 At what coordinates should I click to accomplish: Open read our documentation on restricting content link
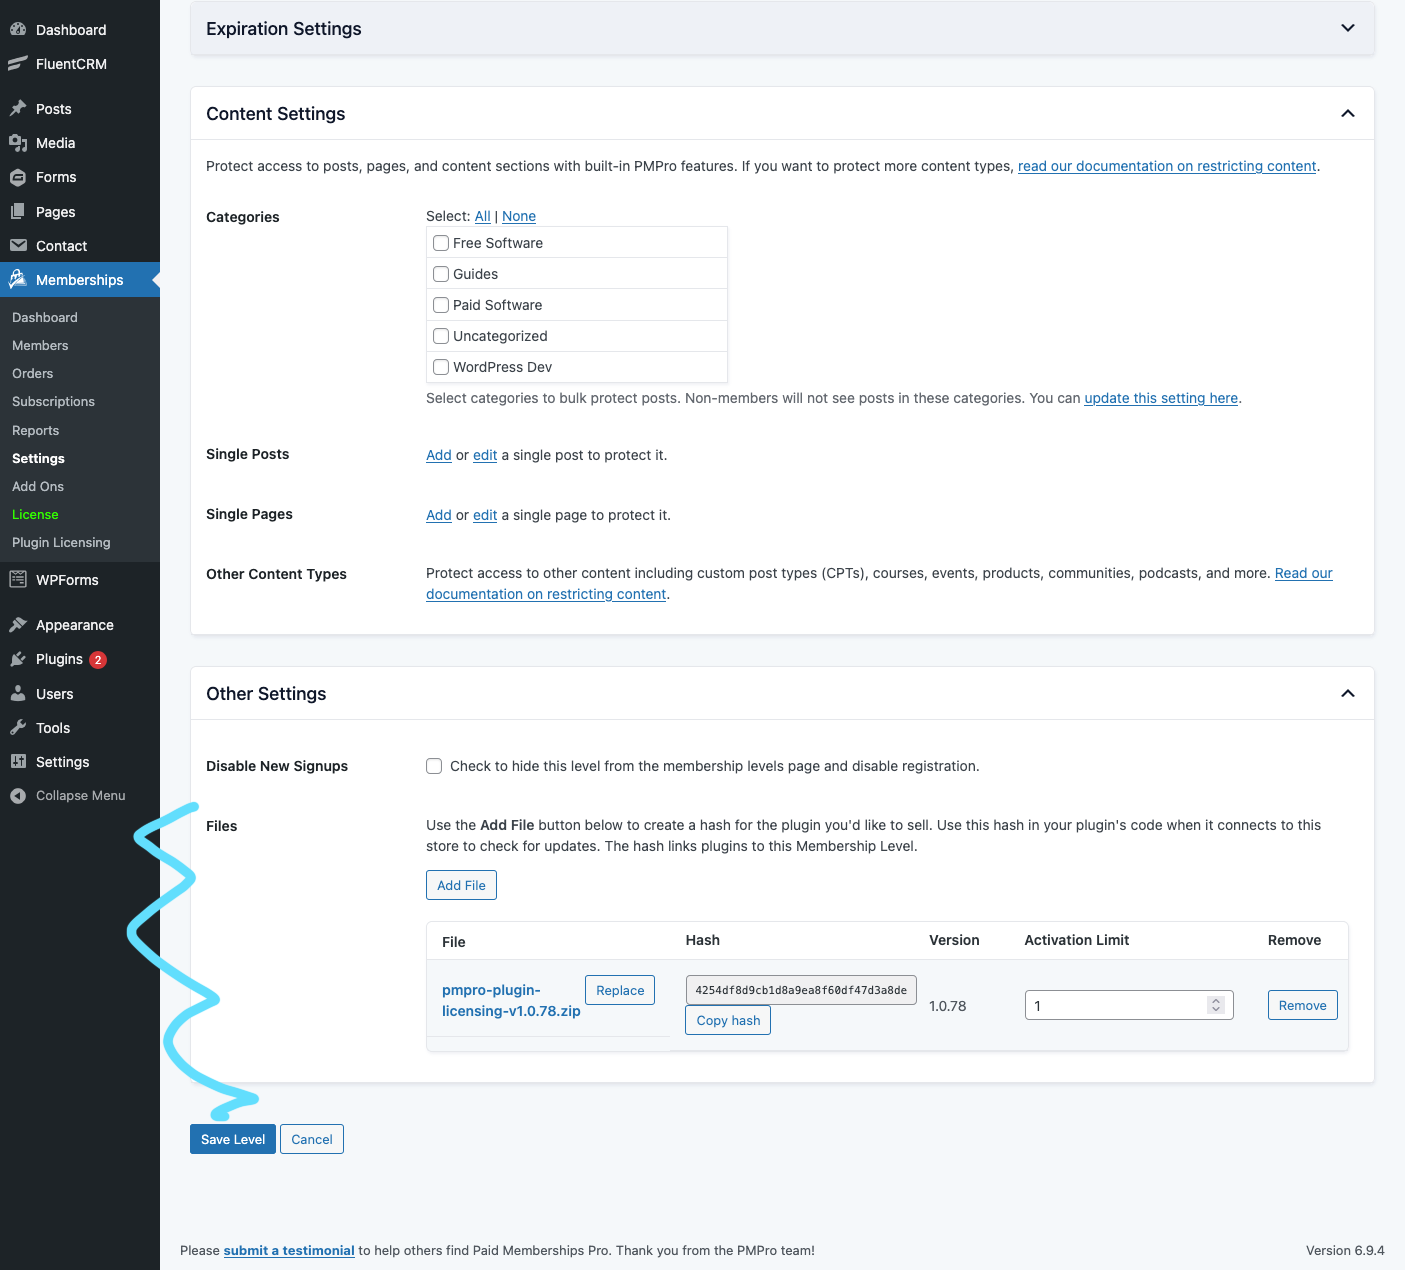pyautogui.click(x=1167, y=166)
